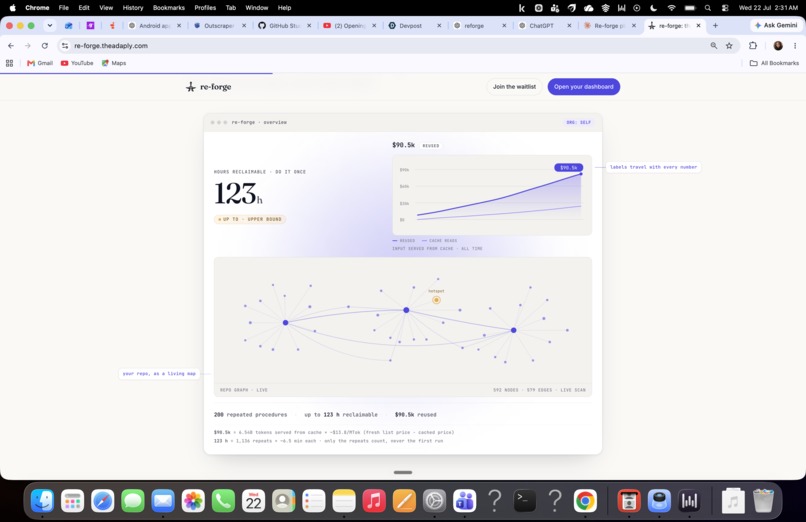Switch to the YouTube Opening tab
Screen dimensions: 806x522
(349, 25)
